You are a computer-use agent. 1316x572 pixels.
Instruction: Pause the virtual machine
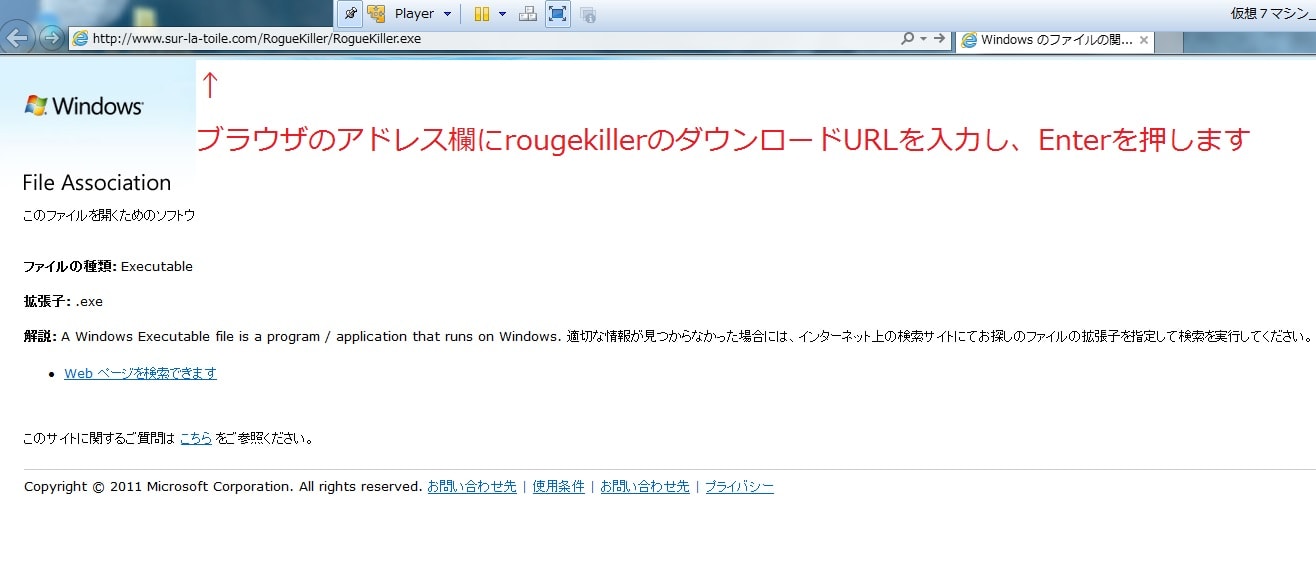481,14
